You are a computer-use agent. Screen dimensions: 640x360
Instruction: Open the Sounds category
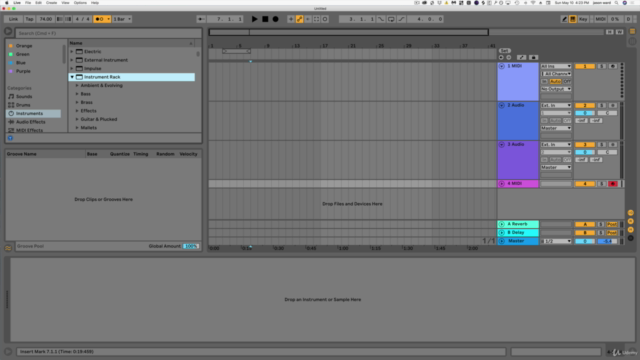tap(24, 96)
